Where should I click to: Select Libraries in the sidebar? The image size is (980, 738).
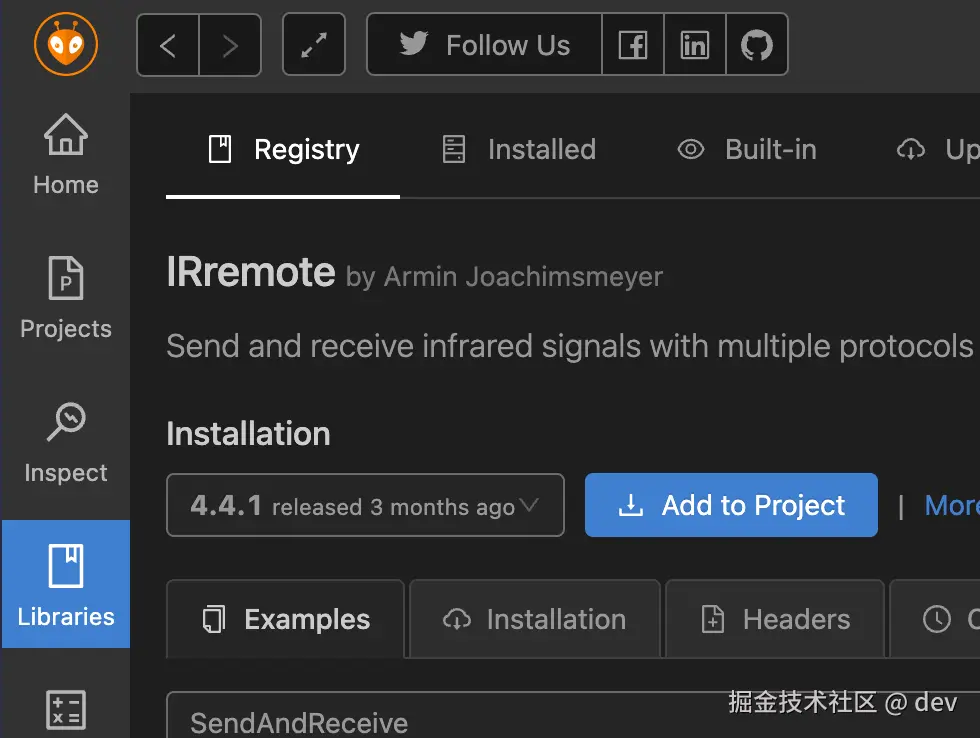pyautogui.click(x=66, y=584)
